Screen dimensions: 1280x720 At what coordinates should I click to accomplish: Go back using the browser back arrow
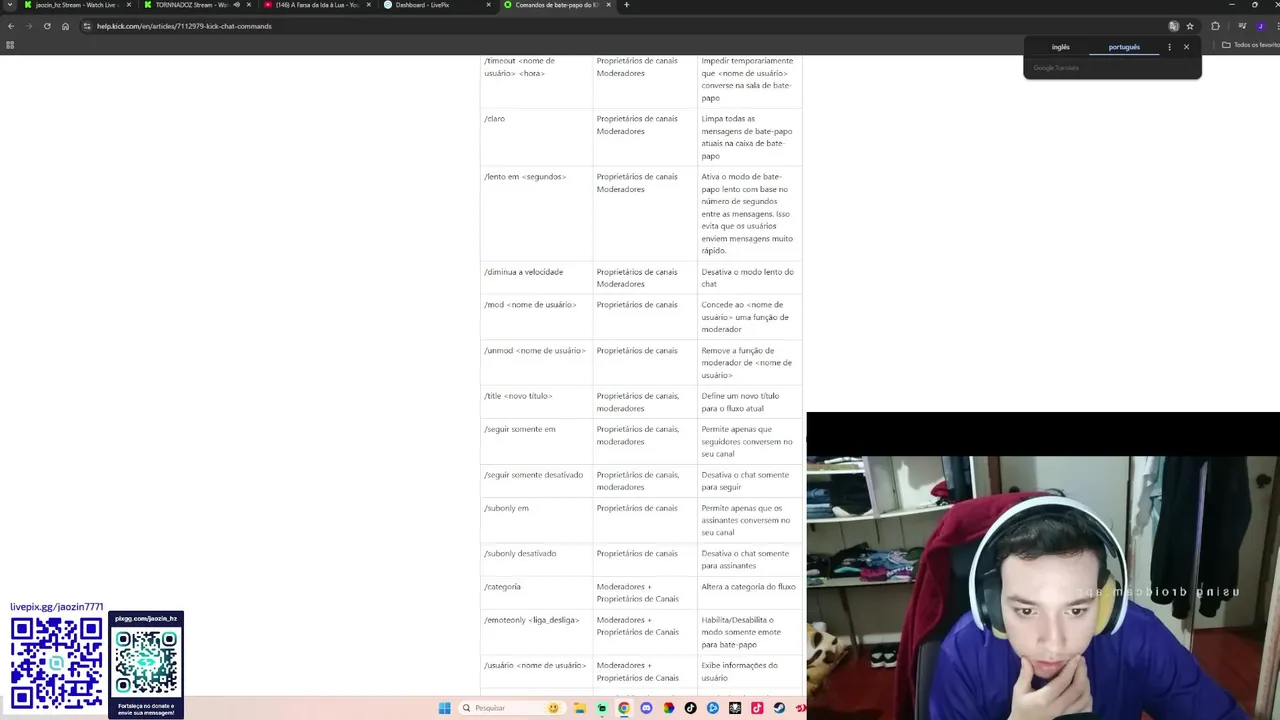tap(11, 26)
